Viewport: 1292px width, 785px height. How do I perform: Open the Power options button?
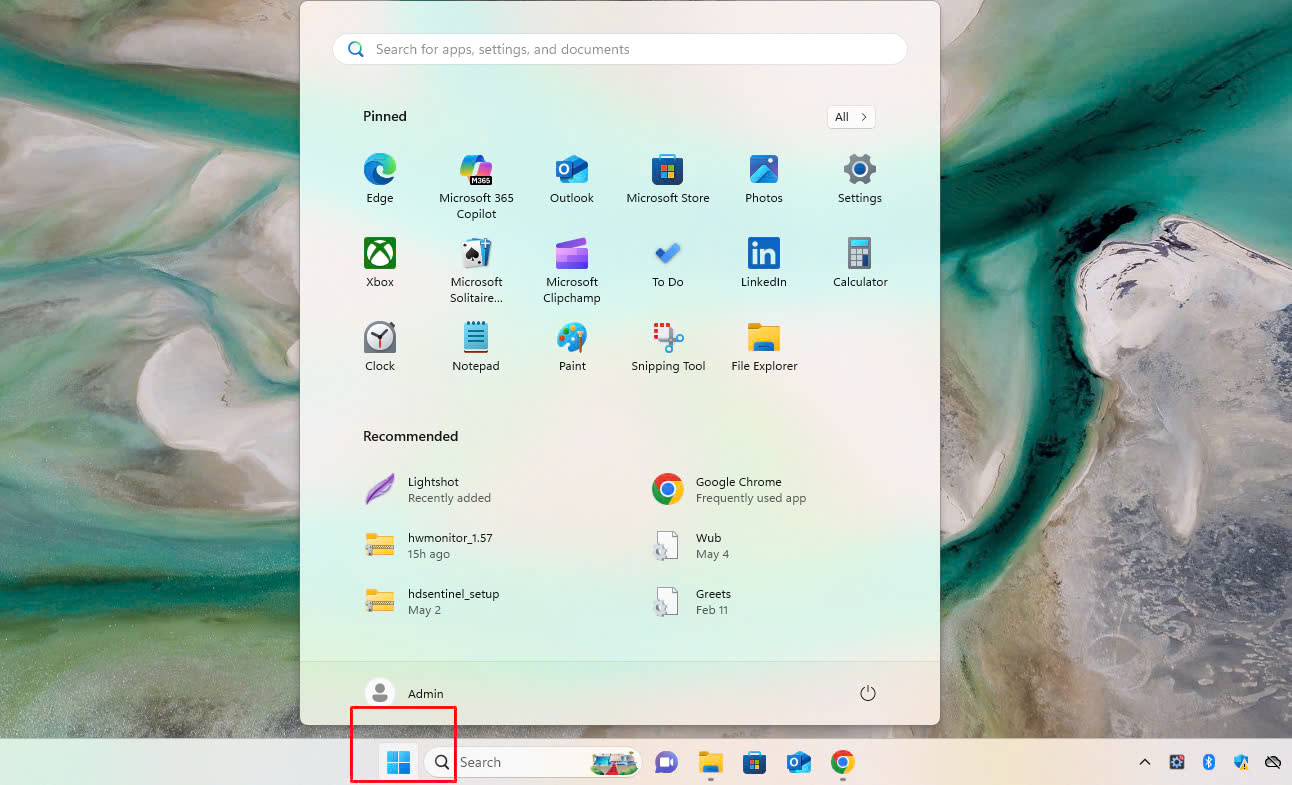[868, 693]
